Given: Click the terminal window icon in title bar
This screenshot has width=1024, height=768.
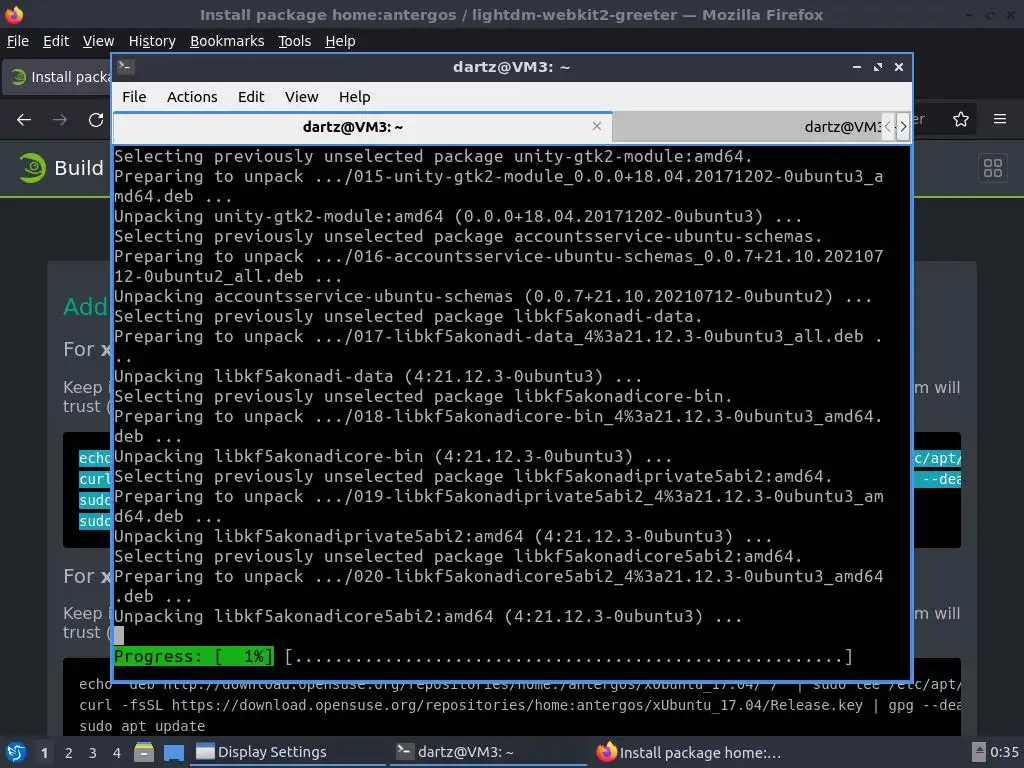Looking at the screenshot, I should coord(126,67).
